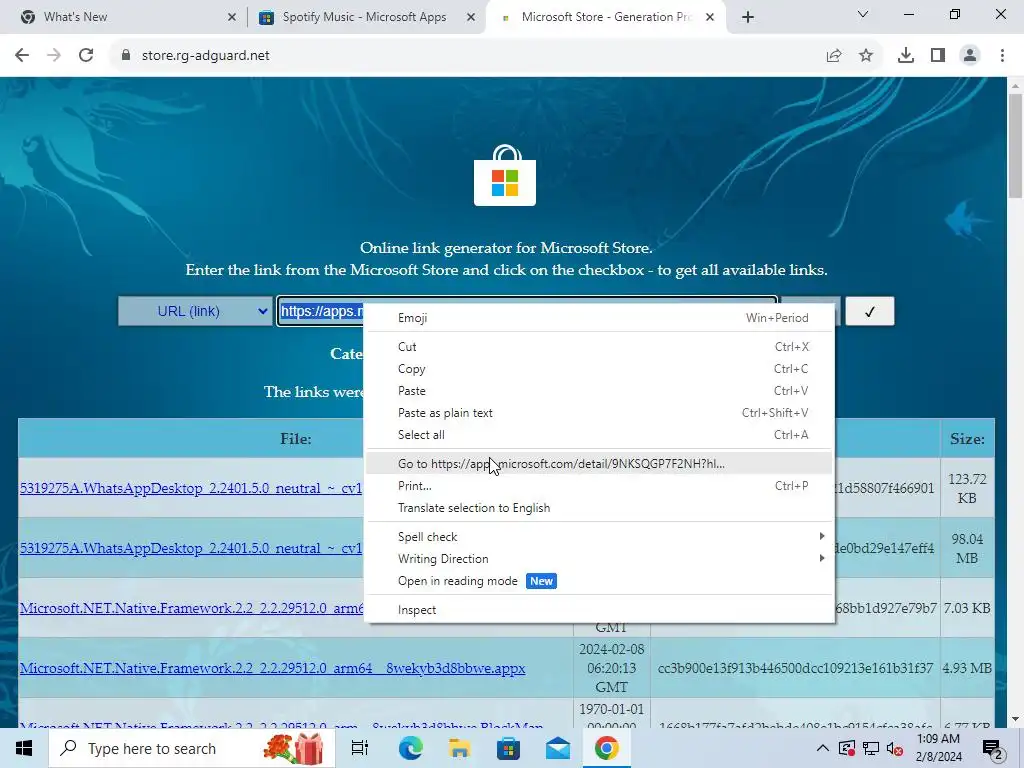
Task: Click the checkmark button to generate links
Action: click(x=869, y=312)
